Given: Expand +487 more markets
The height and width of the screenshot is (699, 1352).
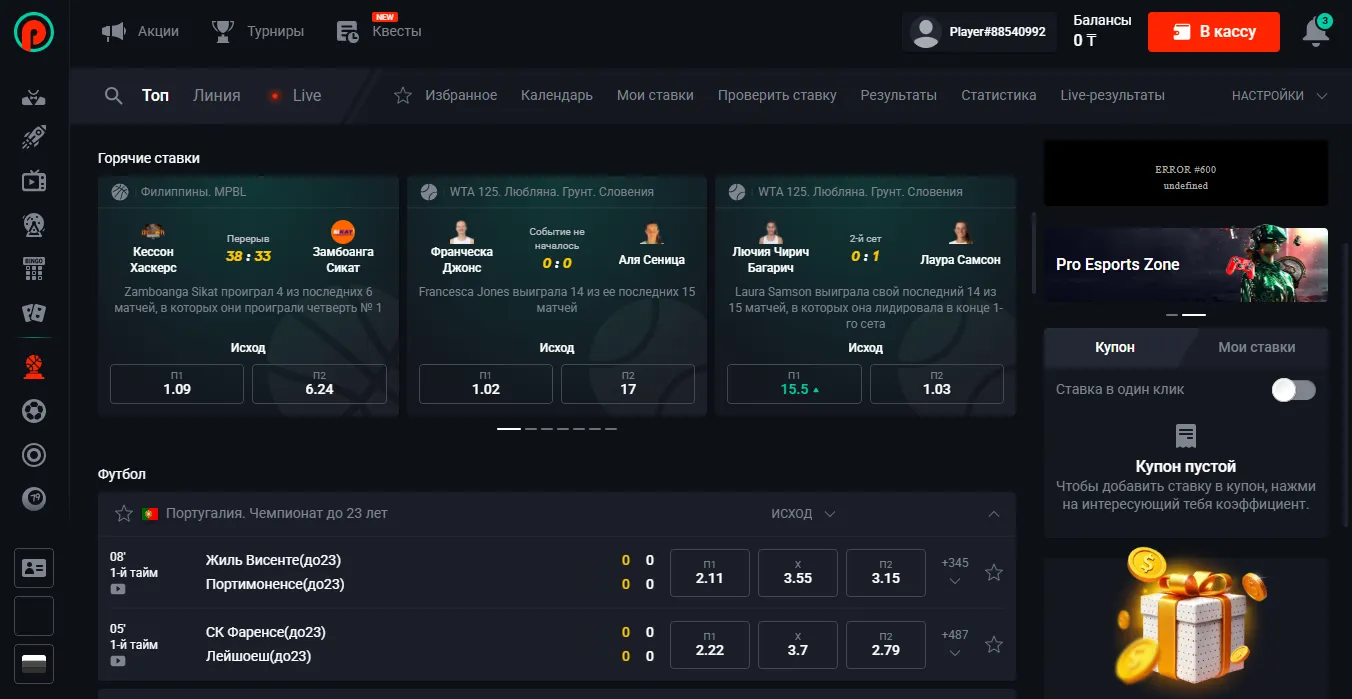Looking at the screenshot, I should click(x=955, y=644).
